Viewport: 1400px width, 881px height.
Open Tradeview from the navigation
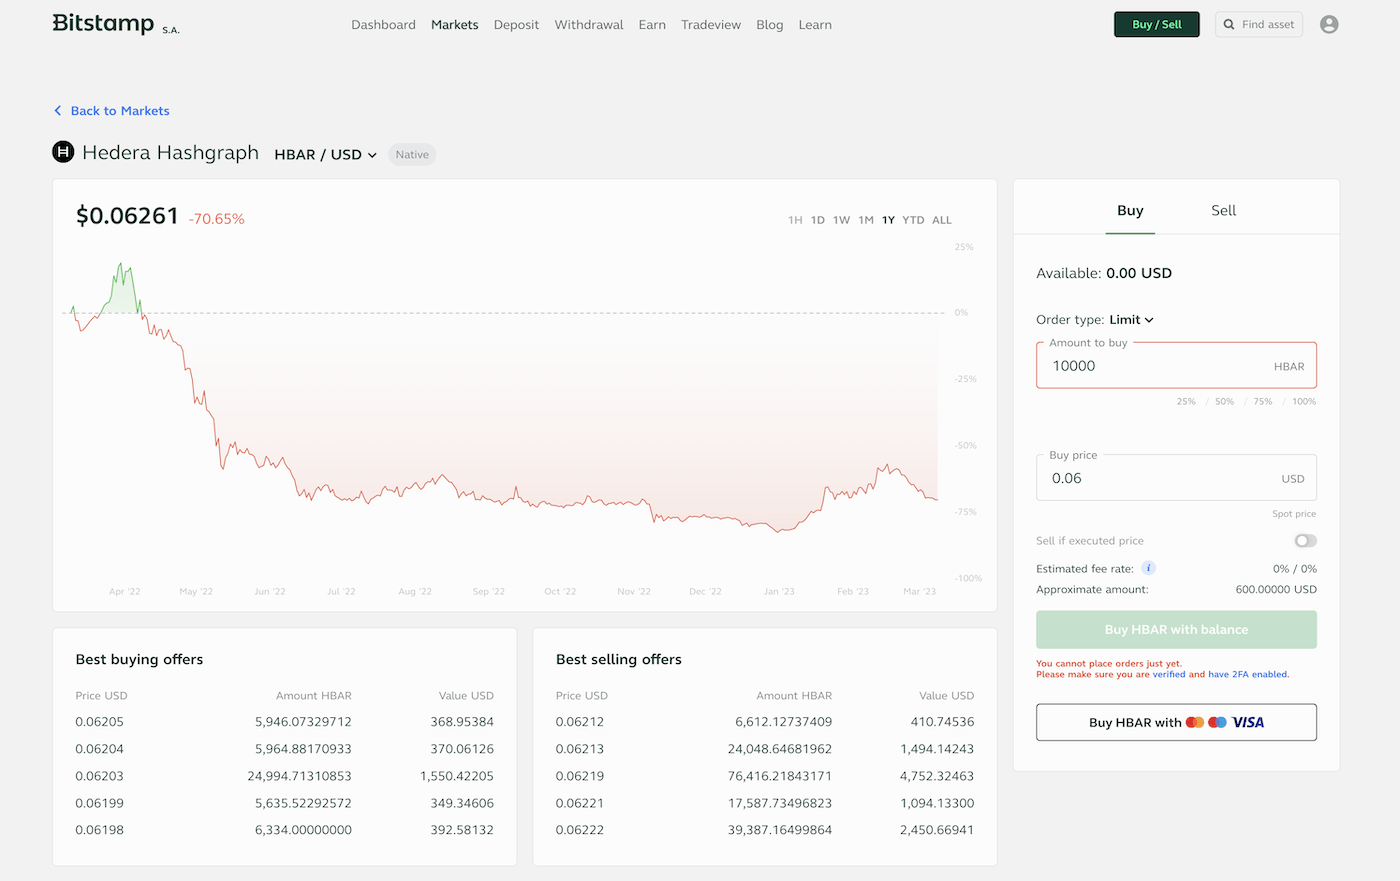[711, 25]
